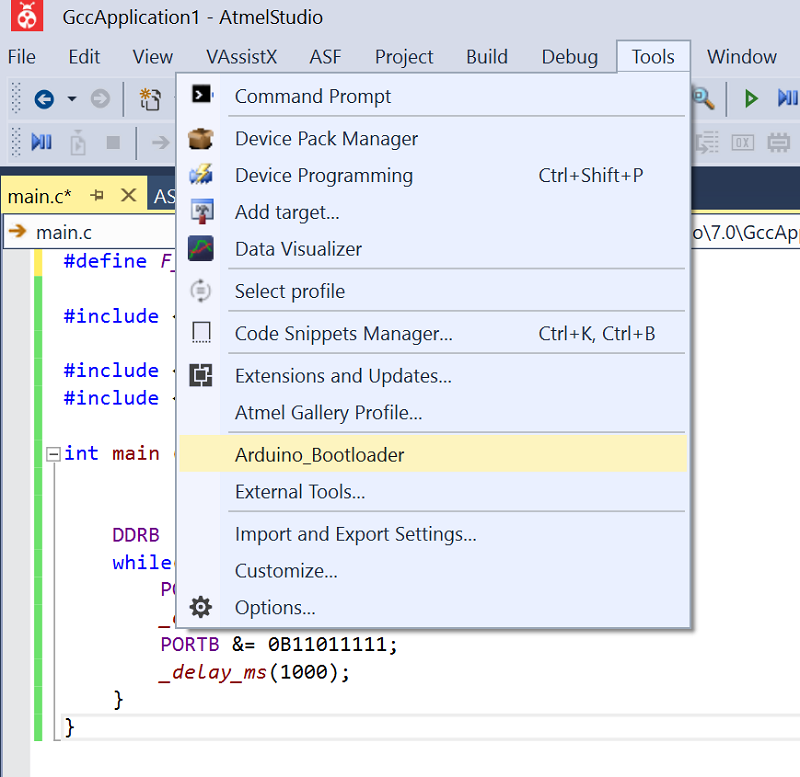This screenshot has width=800, height=777.
Task: Open Import and Export Settings...
Action: click(x=433, y=534)
